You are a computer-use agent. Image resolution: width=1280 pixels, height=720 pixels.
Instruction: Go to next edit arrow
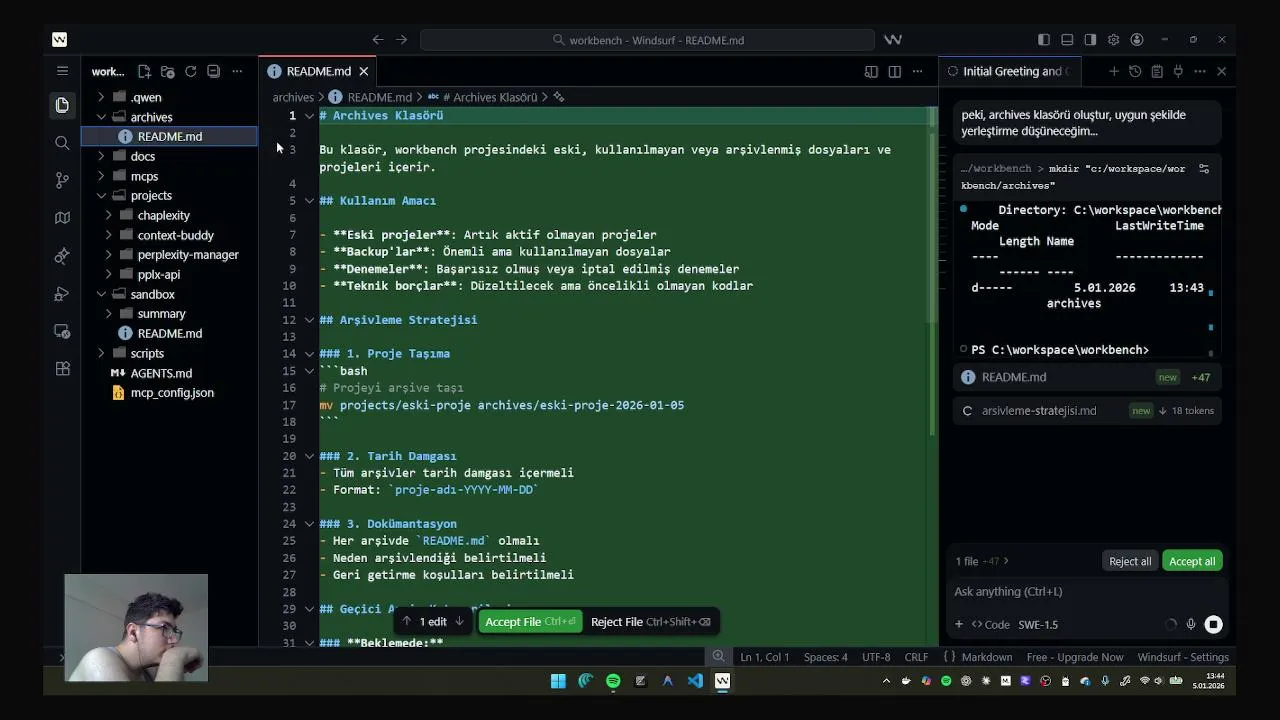459,621
